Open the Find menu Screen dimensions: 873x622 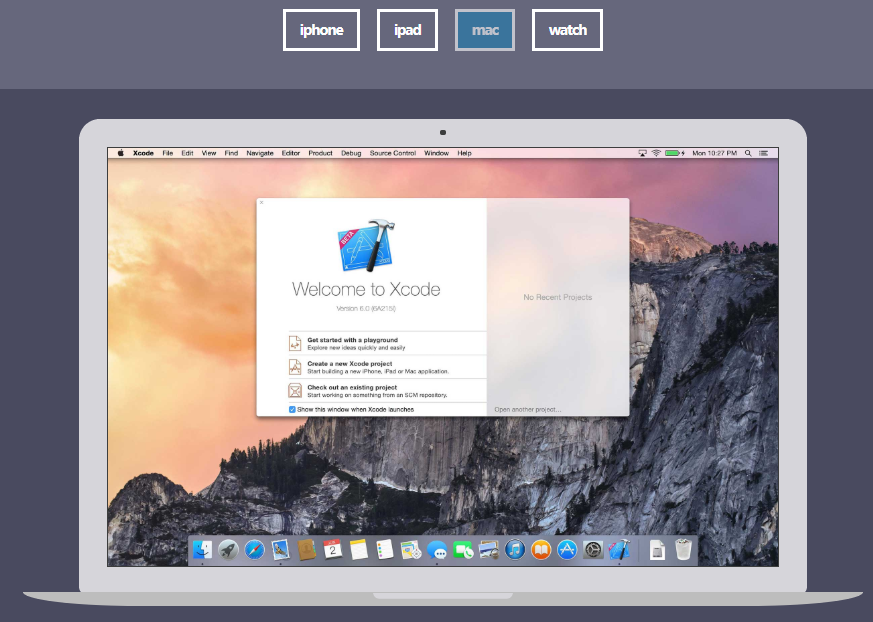pyautogui.click(x=231, y=153)
